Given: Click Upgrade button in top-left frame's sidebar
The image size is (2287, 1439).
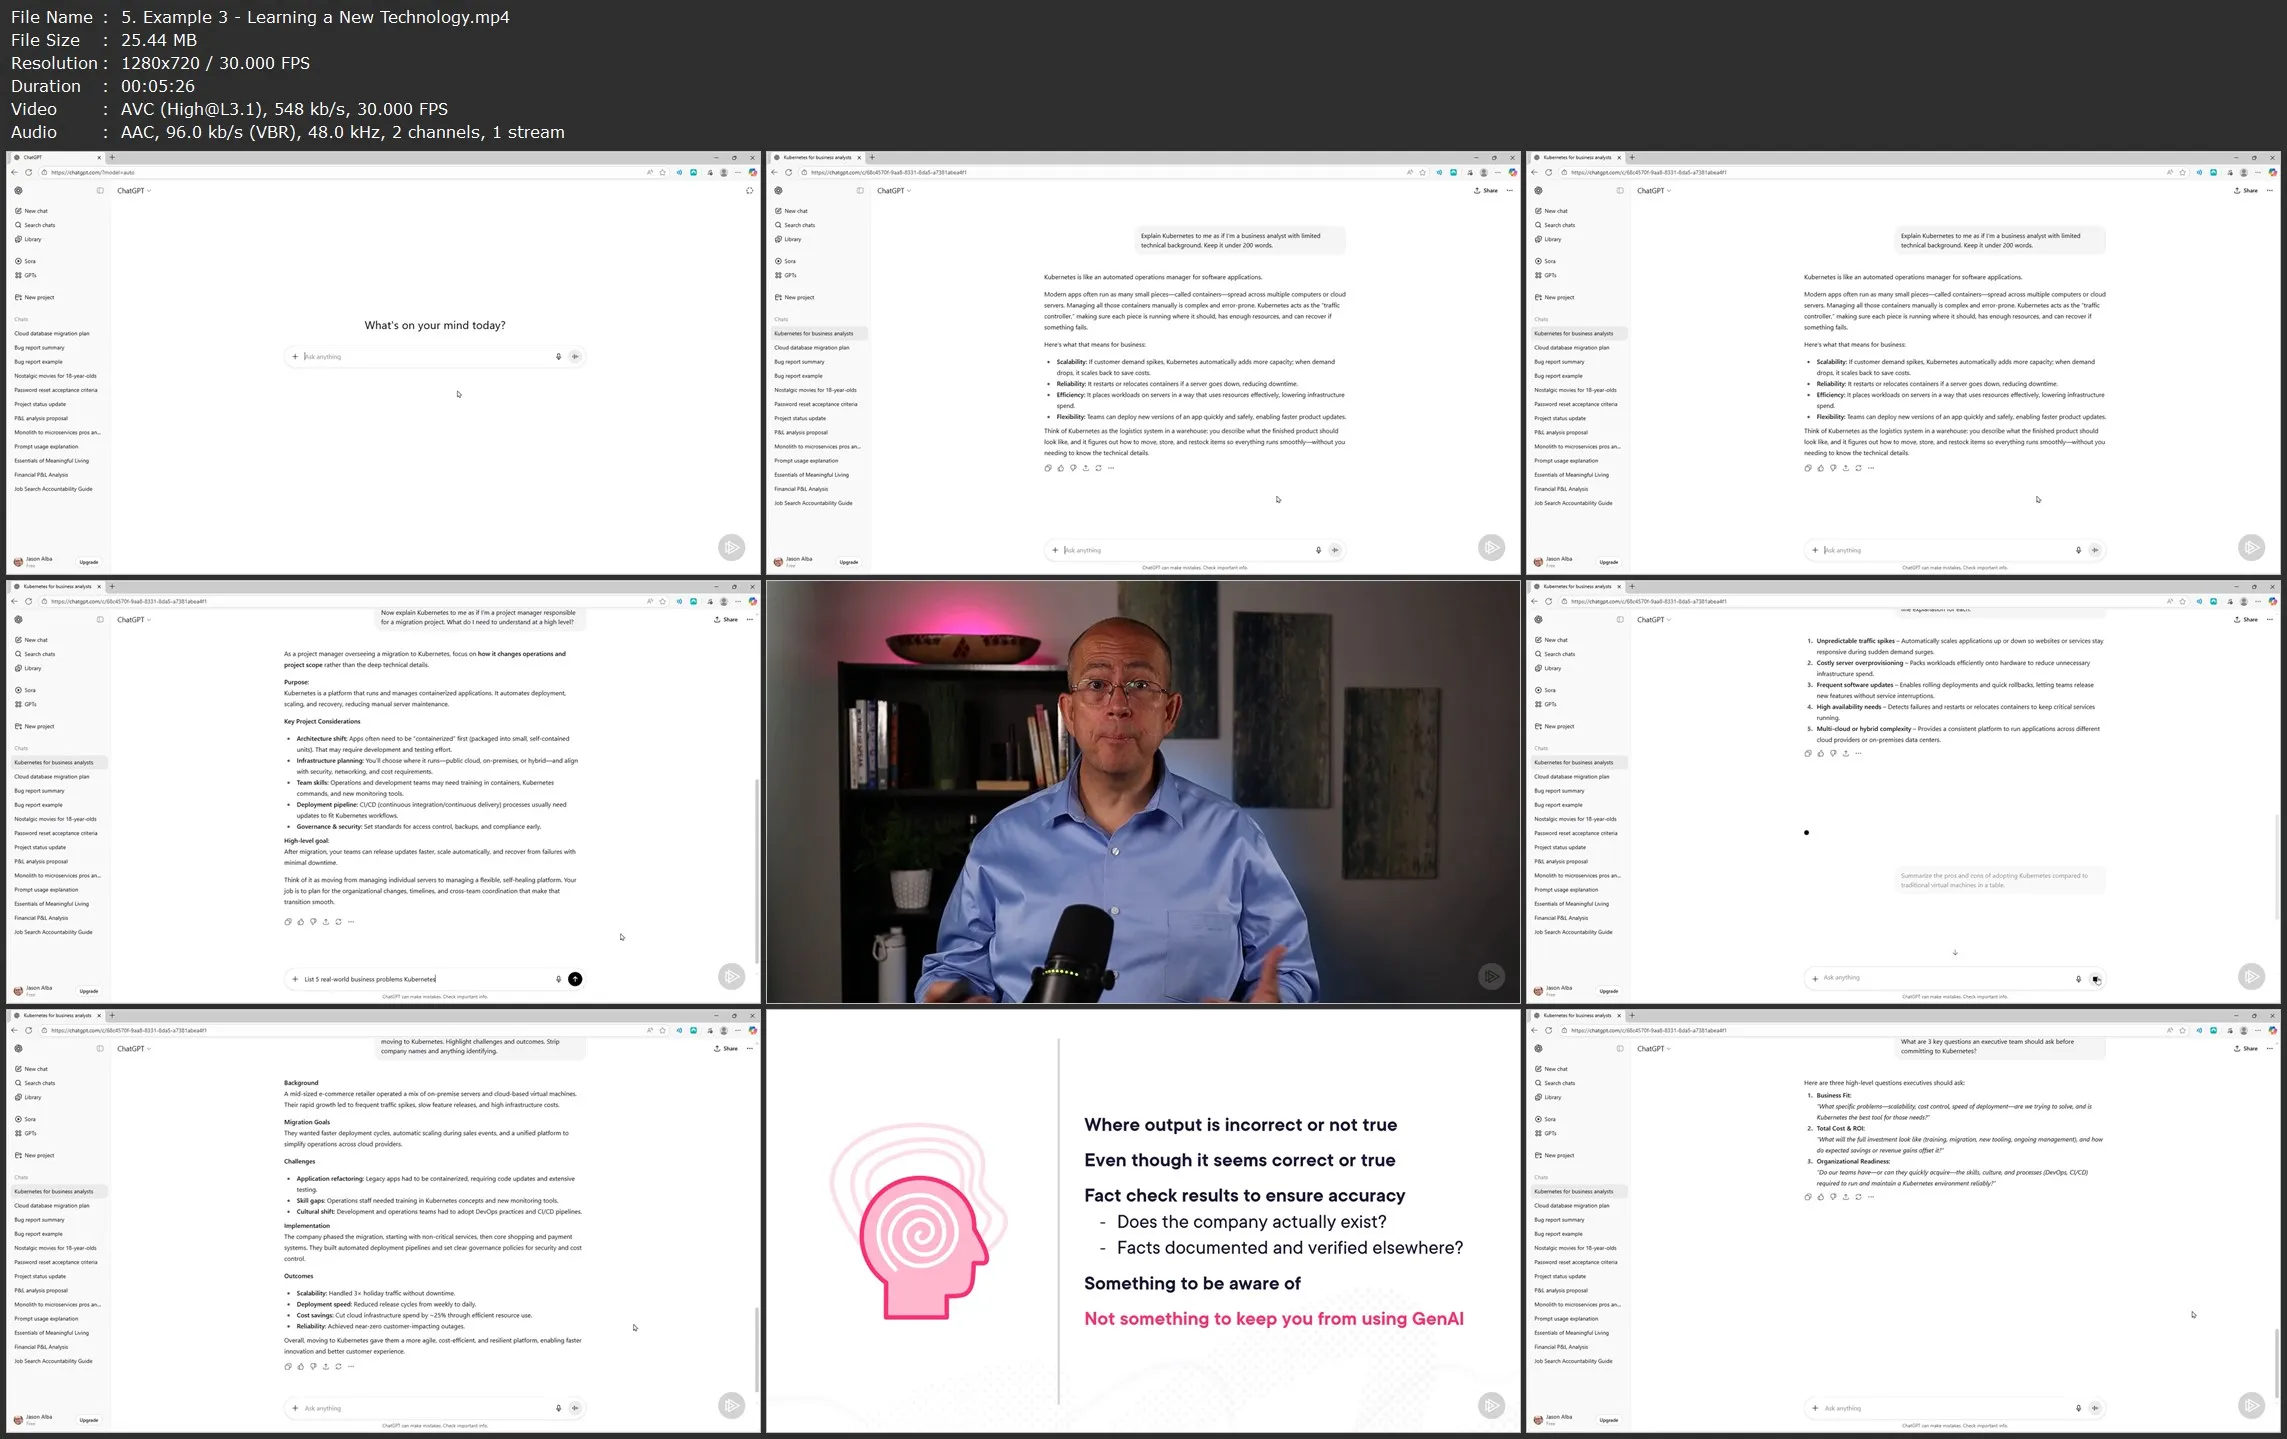Looking at the screenshot, I should click(89, 563).
